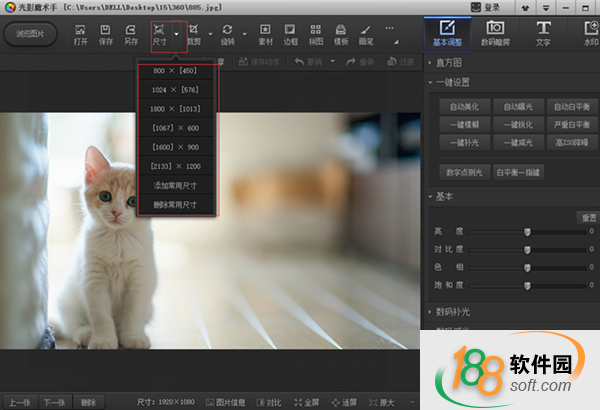Click the 白平衡一指键 button
Screen dimensions: 600x410
click(518, 173)
